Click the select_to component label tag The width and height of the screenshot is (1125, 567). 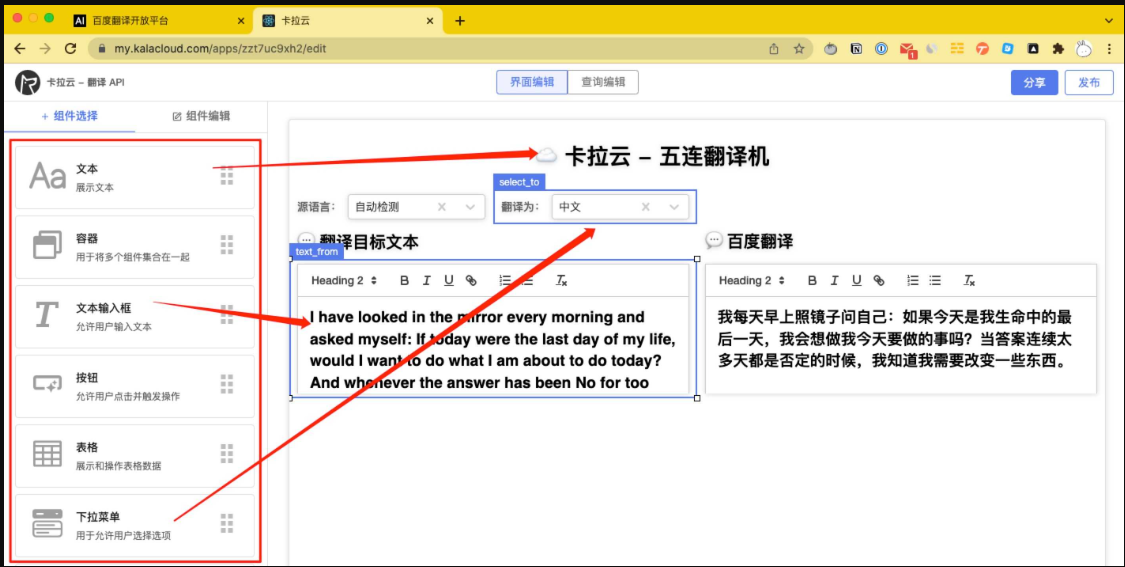[x=519, y=182]
